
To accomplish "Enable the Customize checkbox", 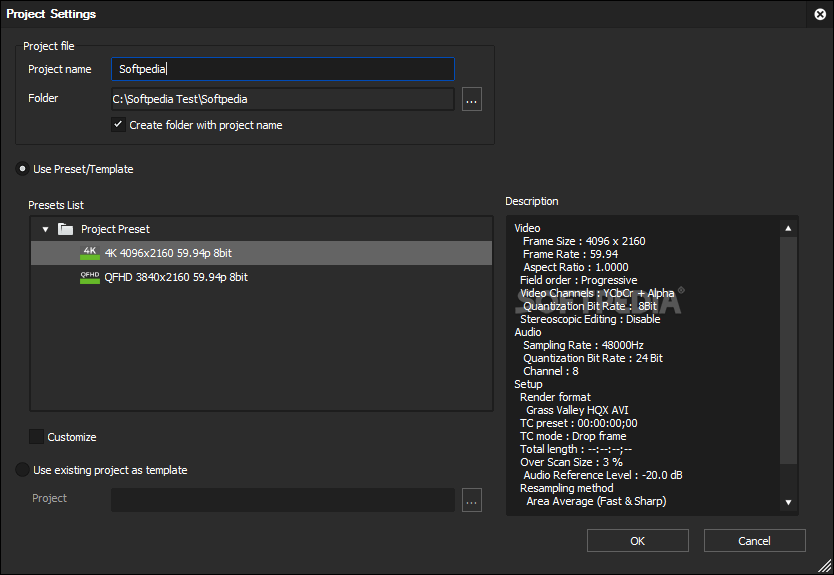I will [36, 437].
